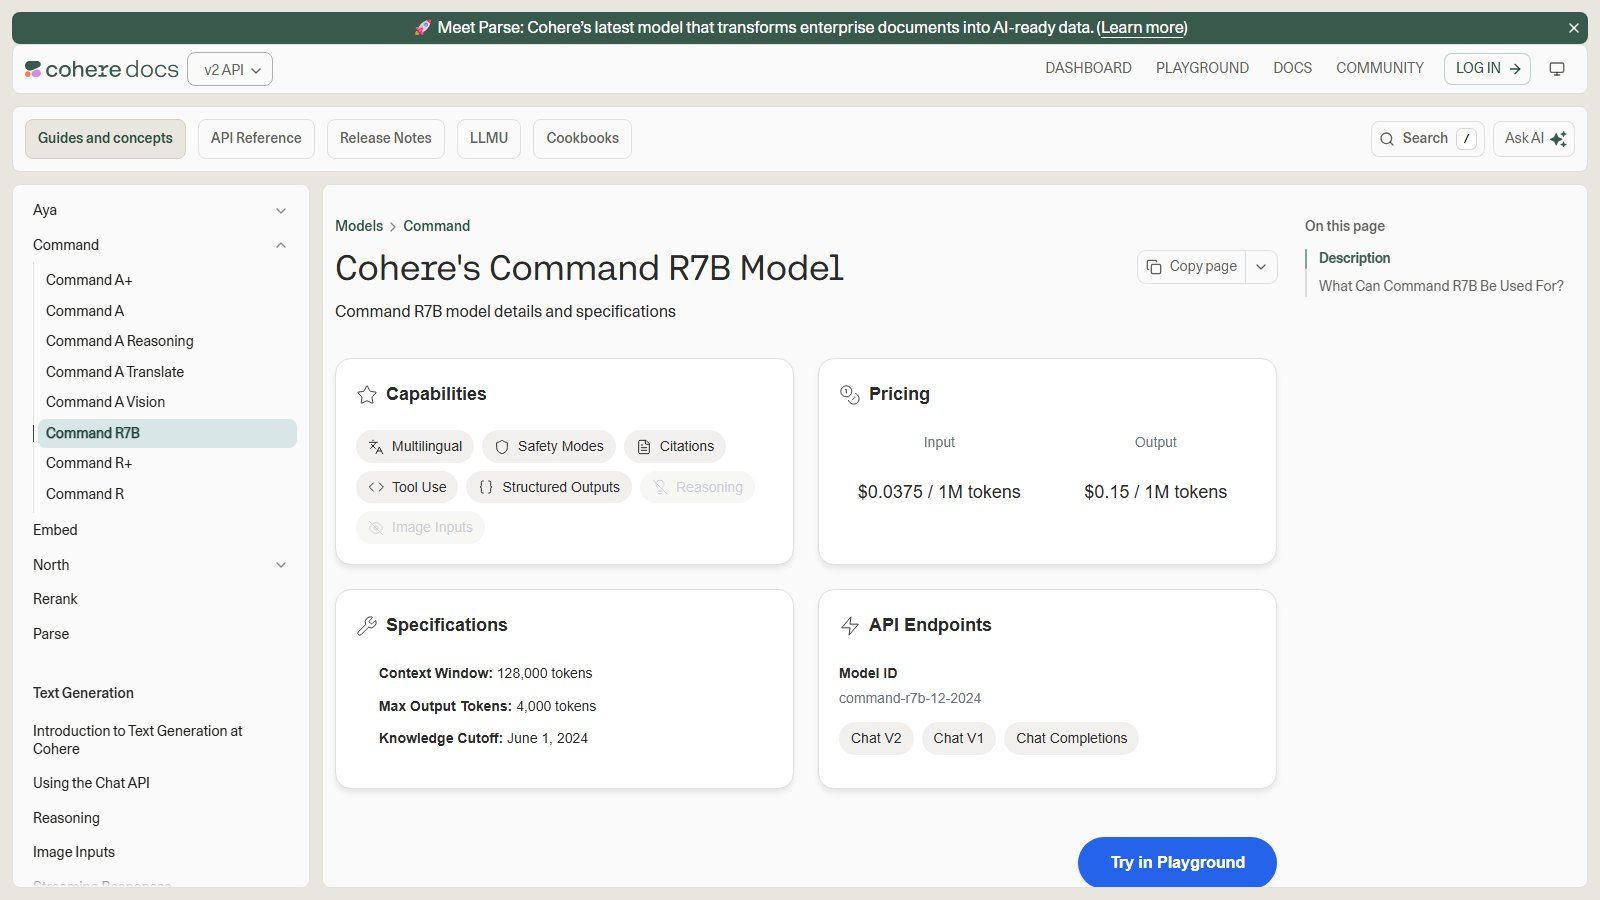
Task: Open Command A+ page
Action: click(89, 280)
